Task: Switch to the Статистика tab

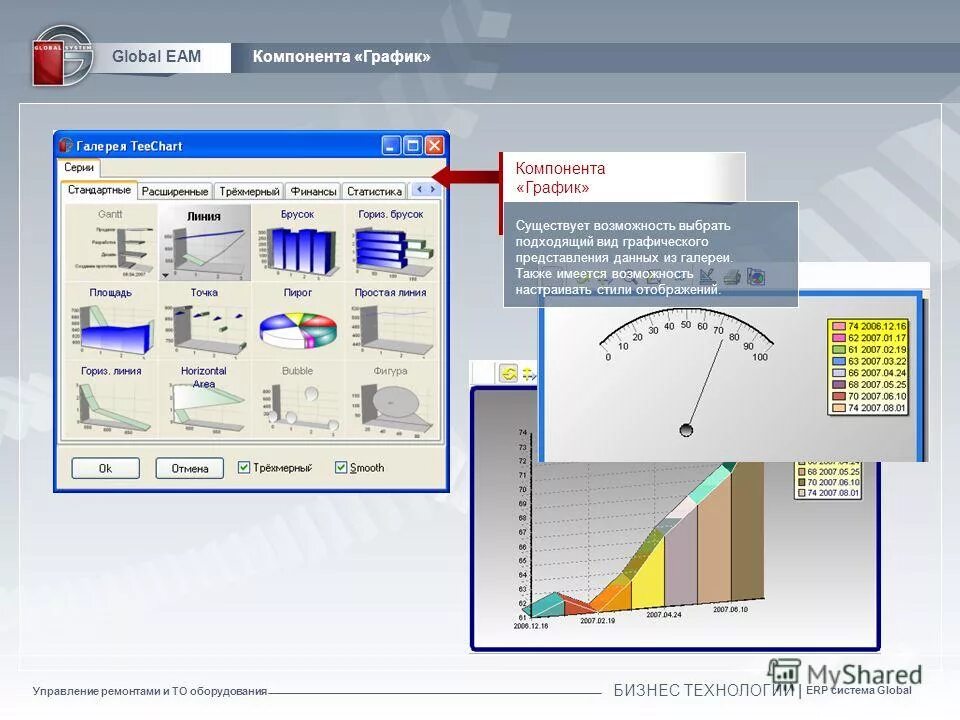Action: [374, 191]
